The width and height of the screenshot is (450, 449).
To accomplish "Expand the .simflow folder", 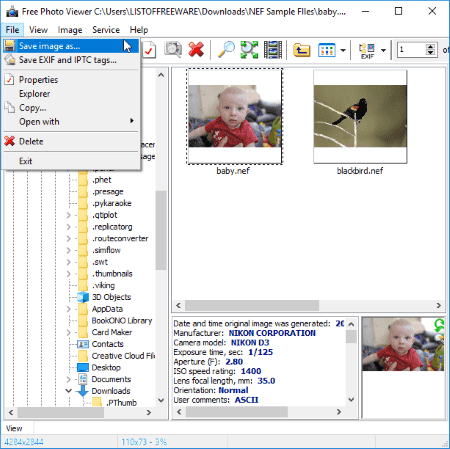I will [69, 250].
